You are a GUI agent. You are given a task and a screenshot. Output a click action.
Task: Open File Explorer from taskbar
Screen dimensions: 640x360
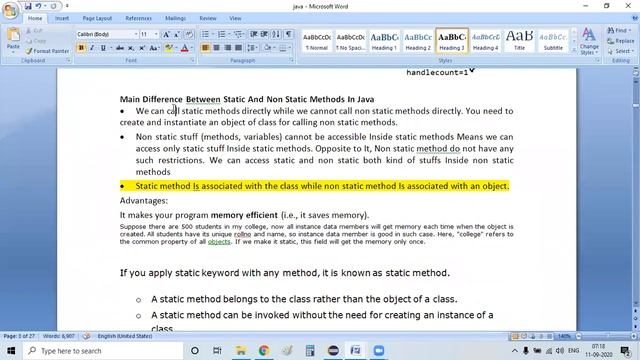(x=241, y=351)
